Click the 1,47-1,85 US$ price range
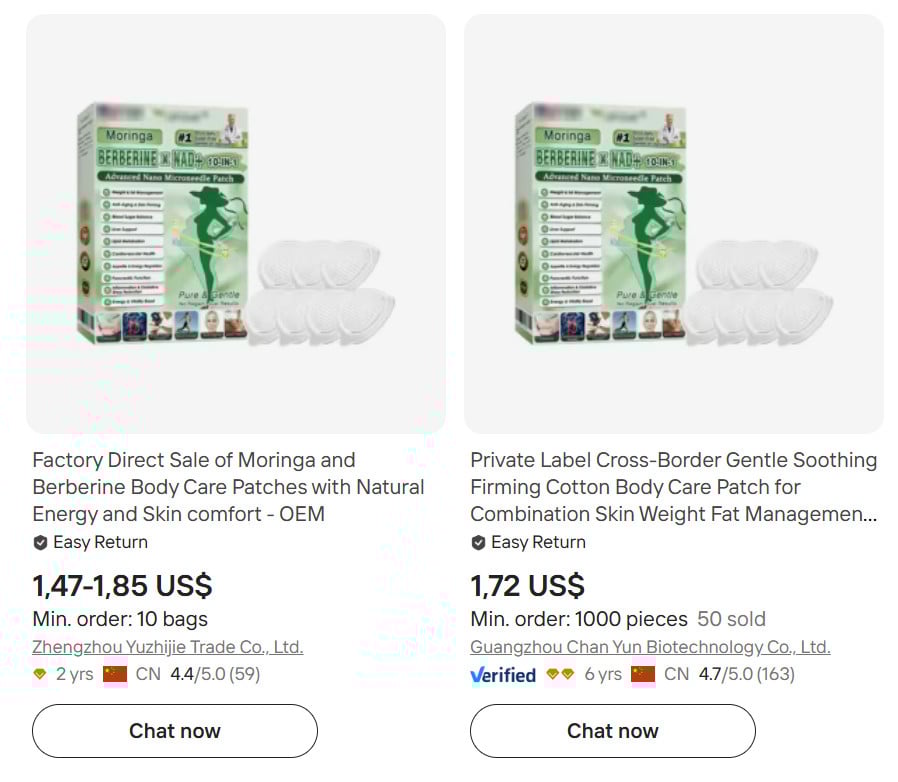Image resolution: width=898 pixels, height=782 pixels. click(x=120, y=586)
